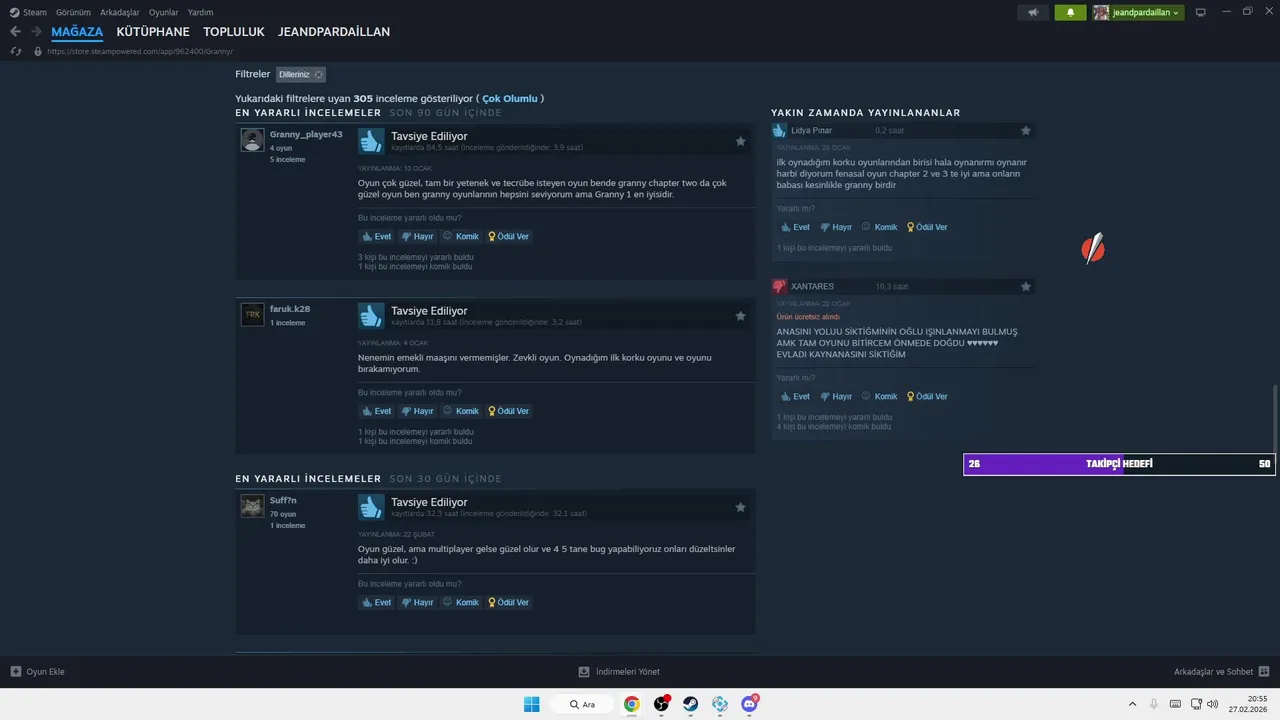Open XANTARES profile name link
This screenshot has height=720, width=1280.
coord(812,287)
